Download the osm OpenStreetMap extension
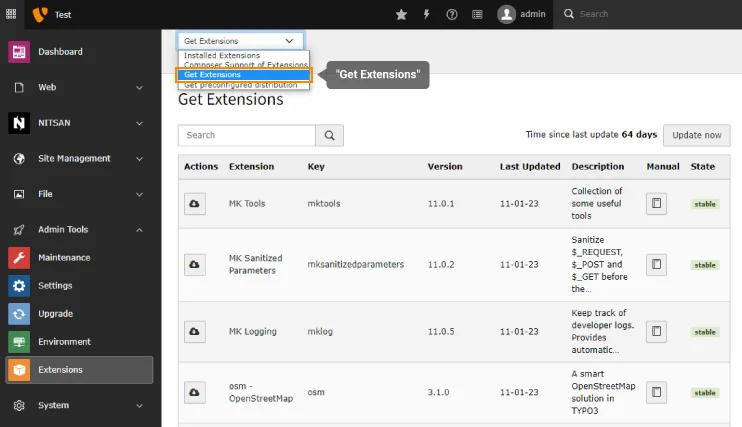742x427 pixels. tap(194, 392)
